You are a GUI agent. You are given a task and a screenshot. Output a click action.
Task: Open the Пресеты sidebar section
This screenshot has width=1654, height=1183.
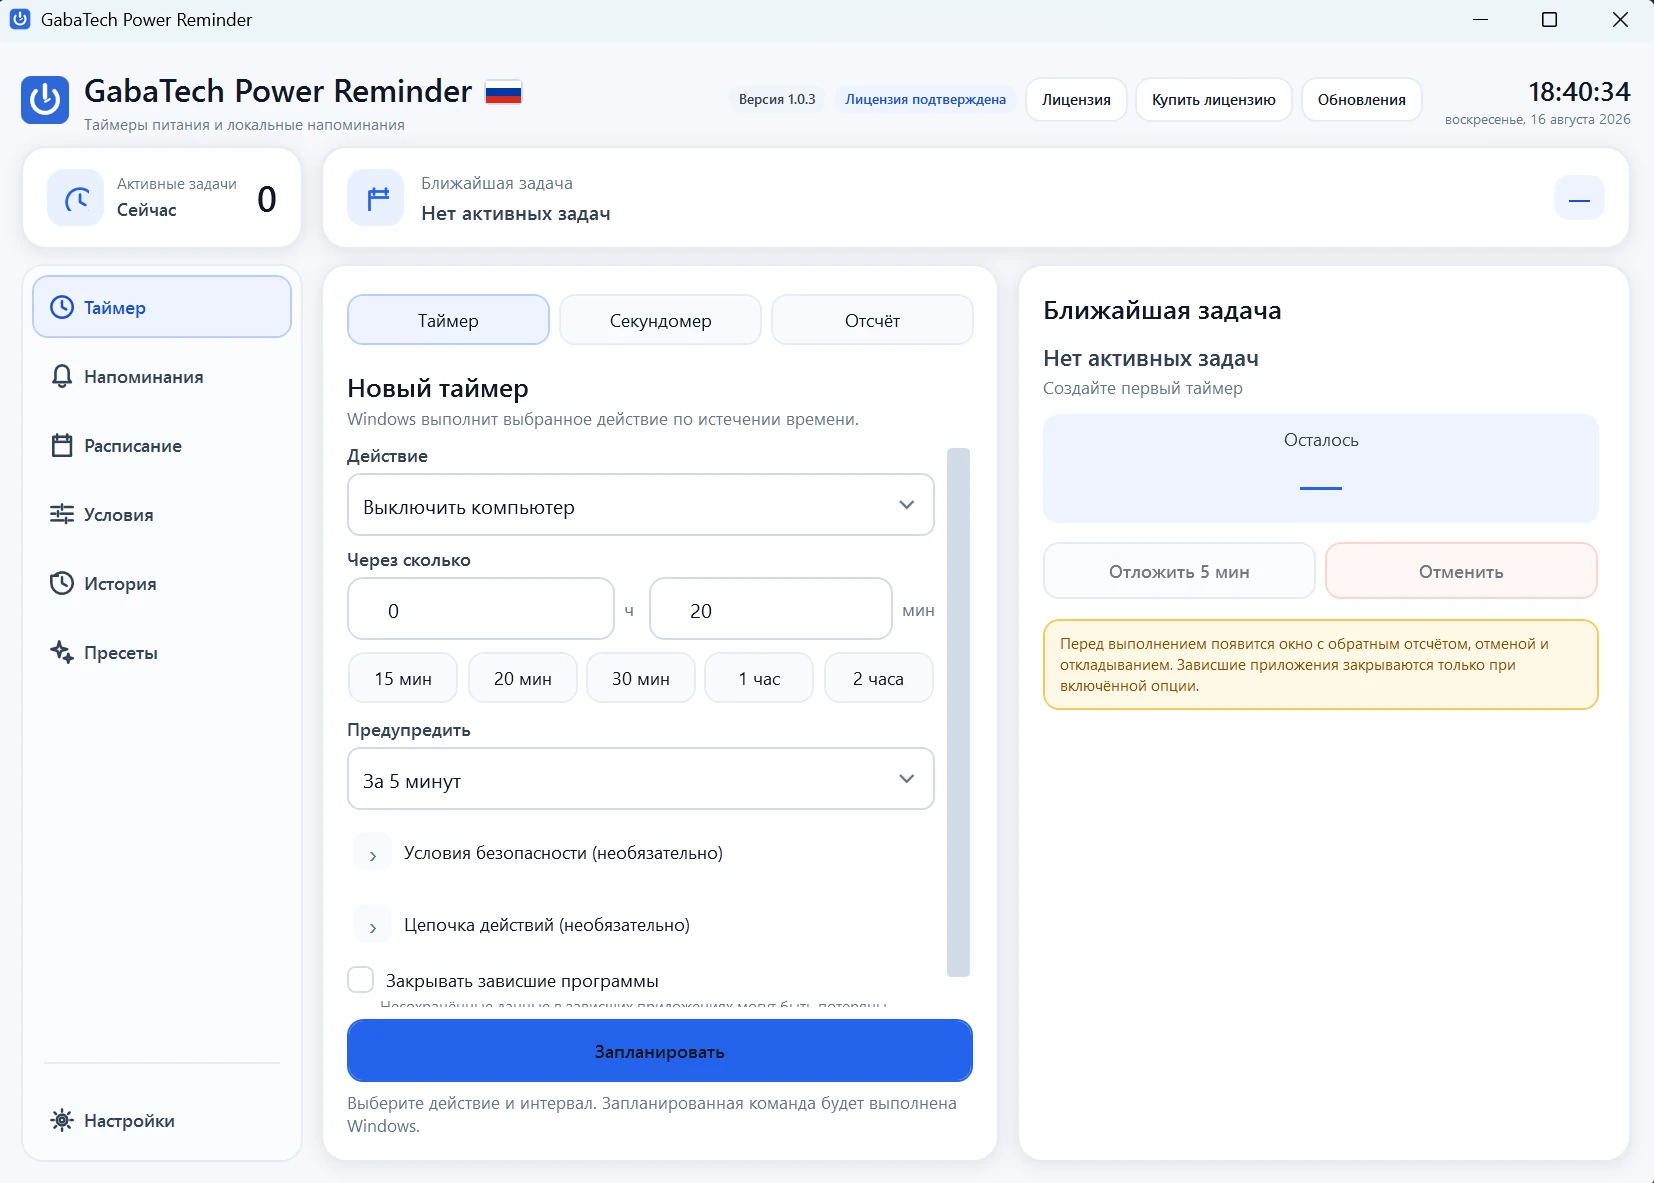click(x=162, y=652)
